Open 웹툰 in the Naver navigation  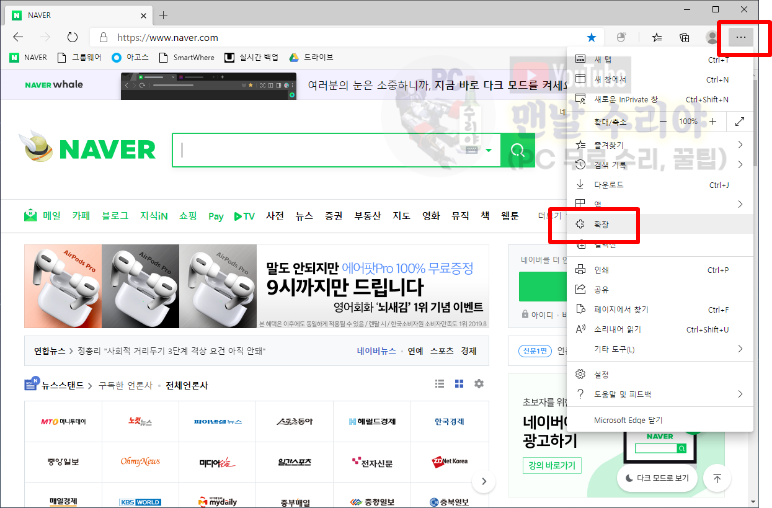coord(510,216)
